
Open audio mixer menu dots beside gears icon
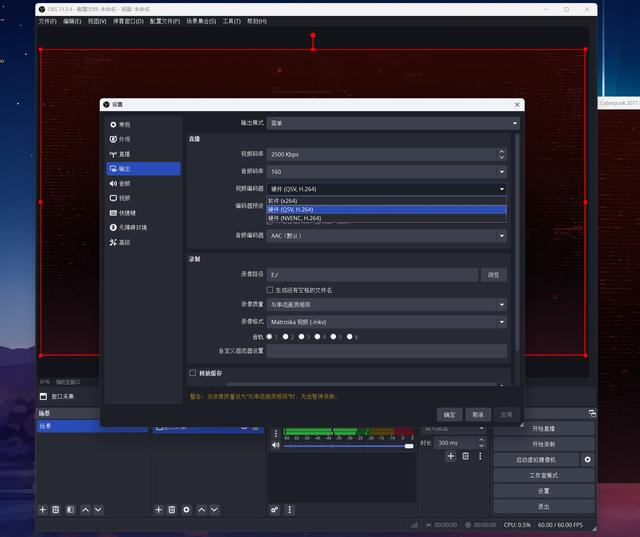[289, 510]
